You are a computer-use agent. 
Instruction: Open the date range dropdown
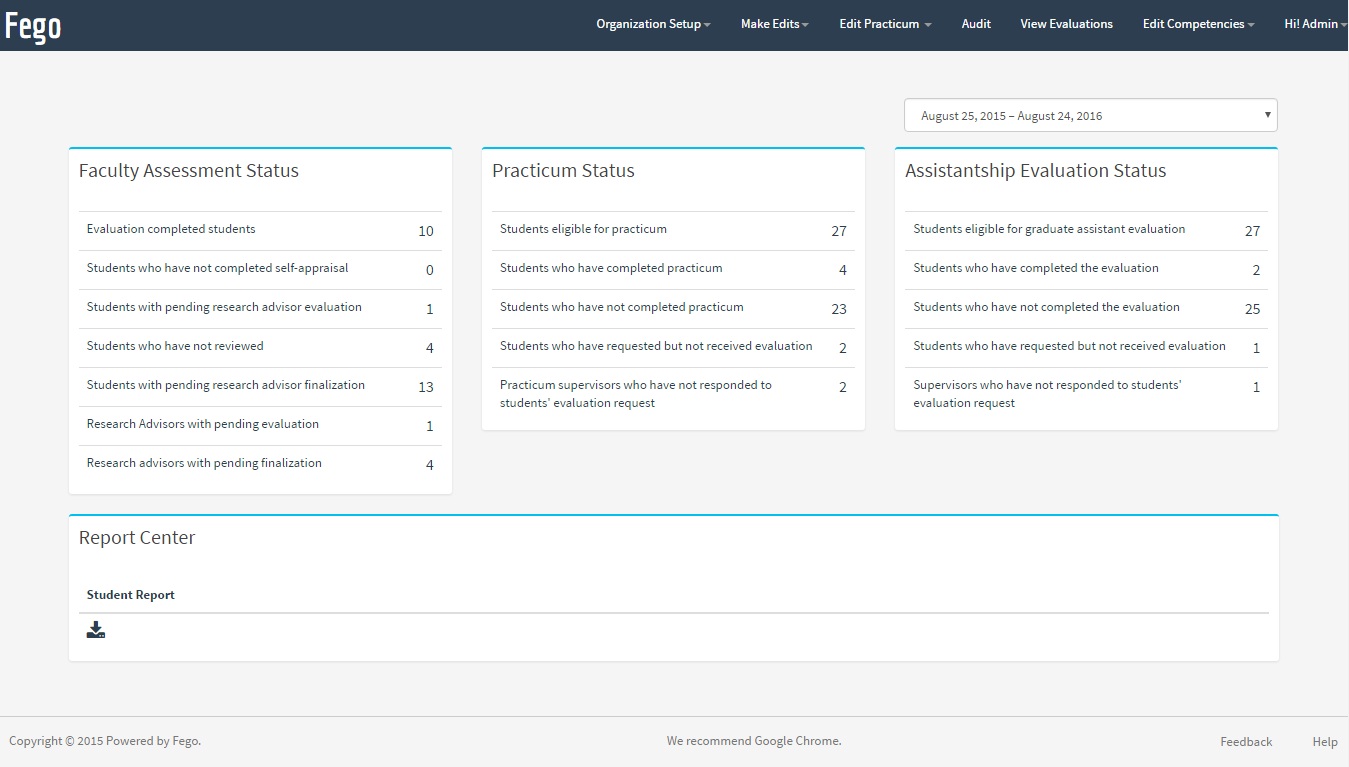1090,116
